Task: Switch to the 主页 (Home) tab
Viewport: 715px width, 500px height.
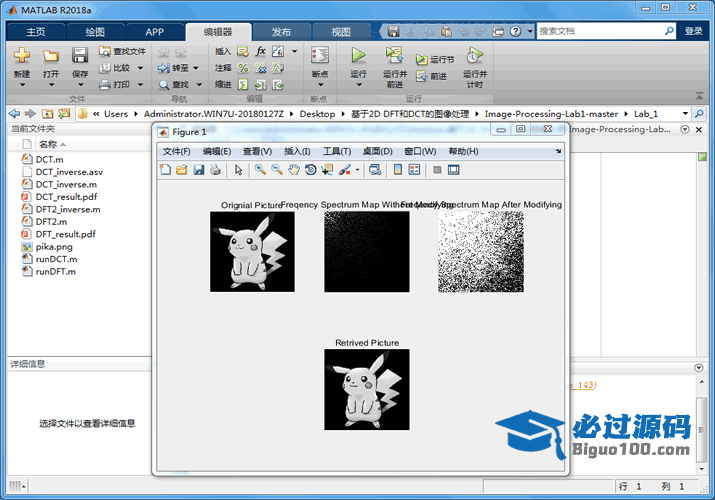Action: (x=36, y=32)
